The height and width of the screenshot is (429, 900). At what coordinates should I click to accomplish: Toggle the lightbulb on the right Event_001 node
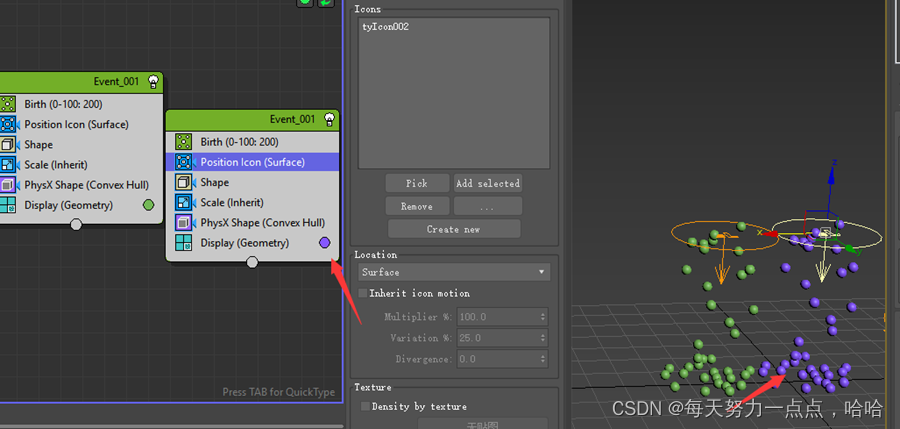tap(329, 119)
